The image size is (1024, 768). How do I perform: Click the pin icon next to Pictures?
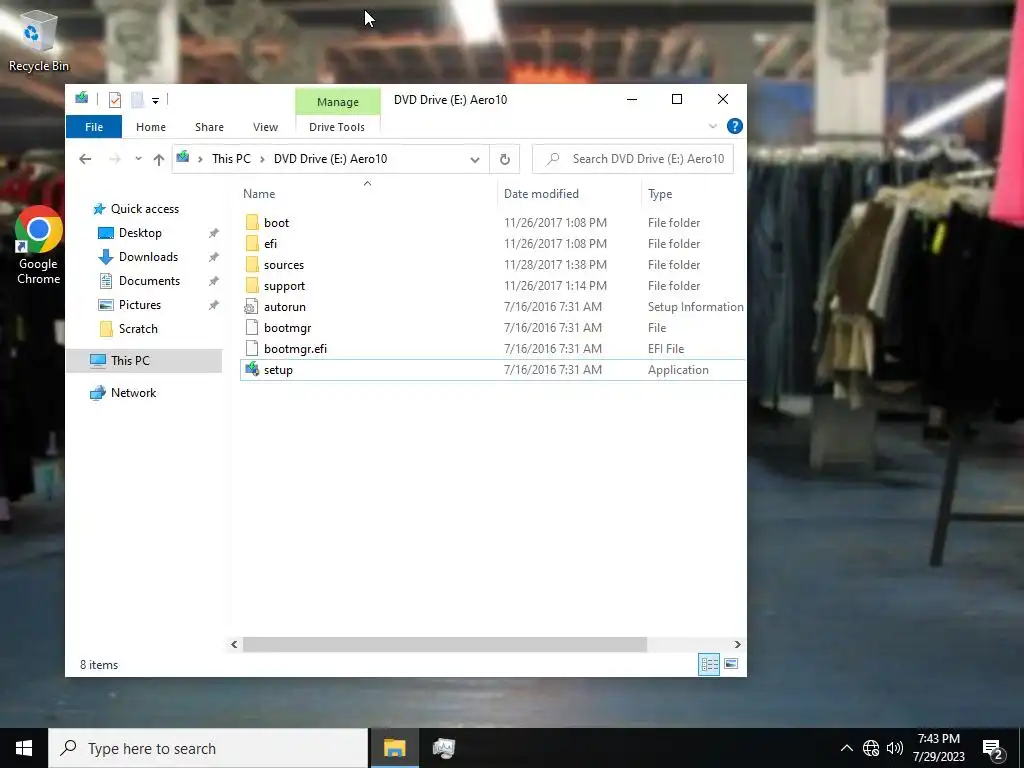click(x=213, y=305)
